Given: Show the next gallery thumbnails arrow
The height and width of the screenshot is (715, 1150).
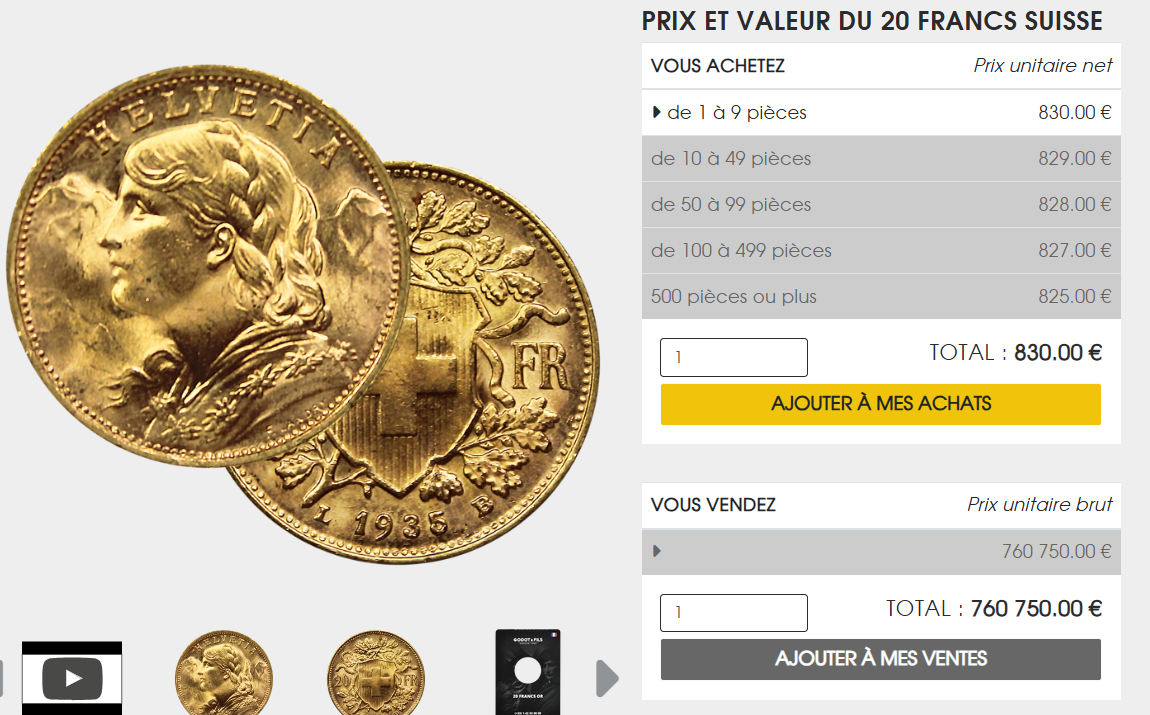Looking at the screenshot, I should 607,678.
